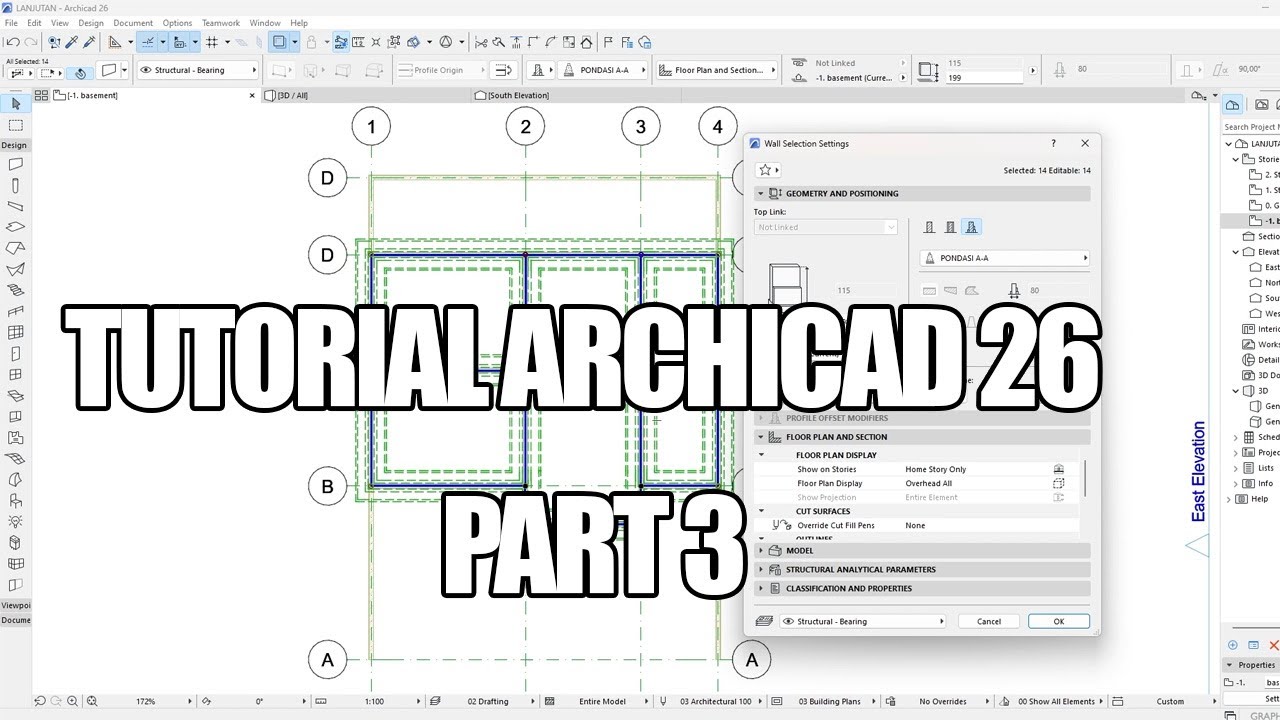
Task: Select the Marquee tool
Action: tap(15, 125)
